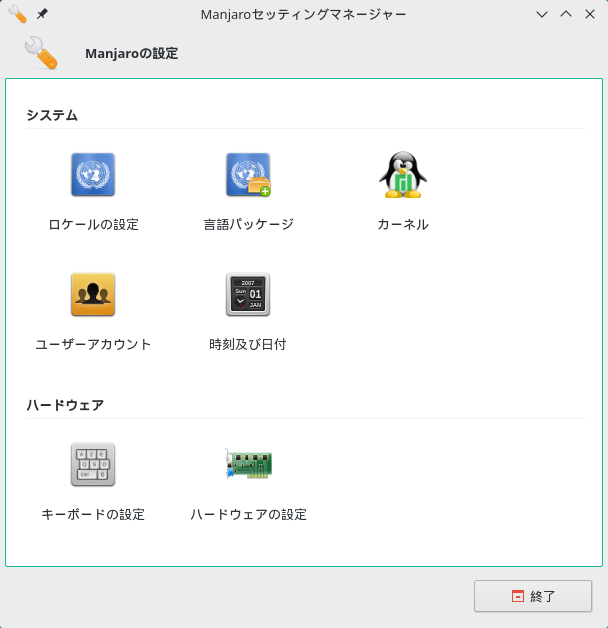608x628 pixels.
Task: Open the カーネル penguin icon
Action: [x=403, y=175]
